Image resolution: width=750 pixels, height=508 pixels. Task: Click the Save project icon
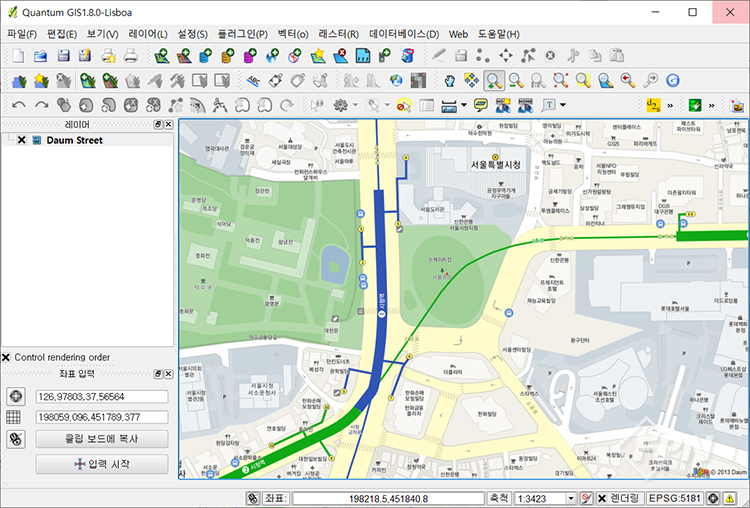tap(63, 56)
